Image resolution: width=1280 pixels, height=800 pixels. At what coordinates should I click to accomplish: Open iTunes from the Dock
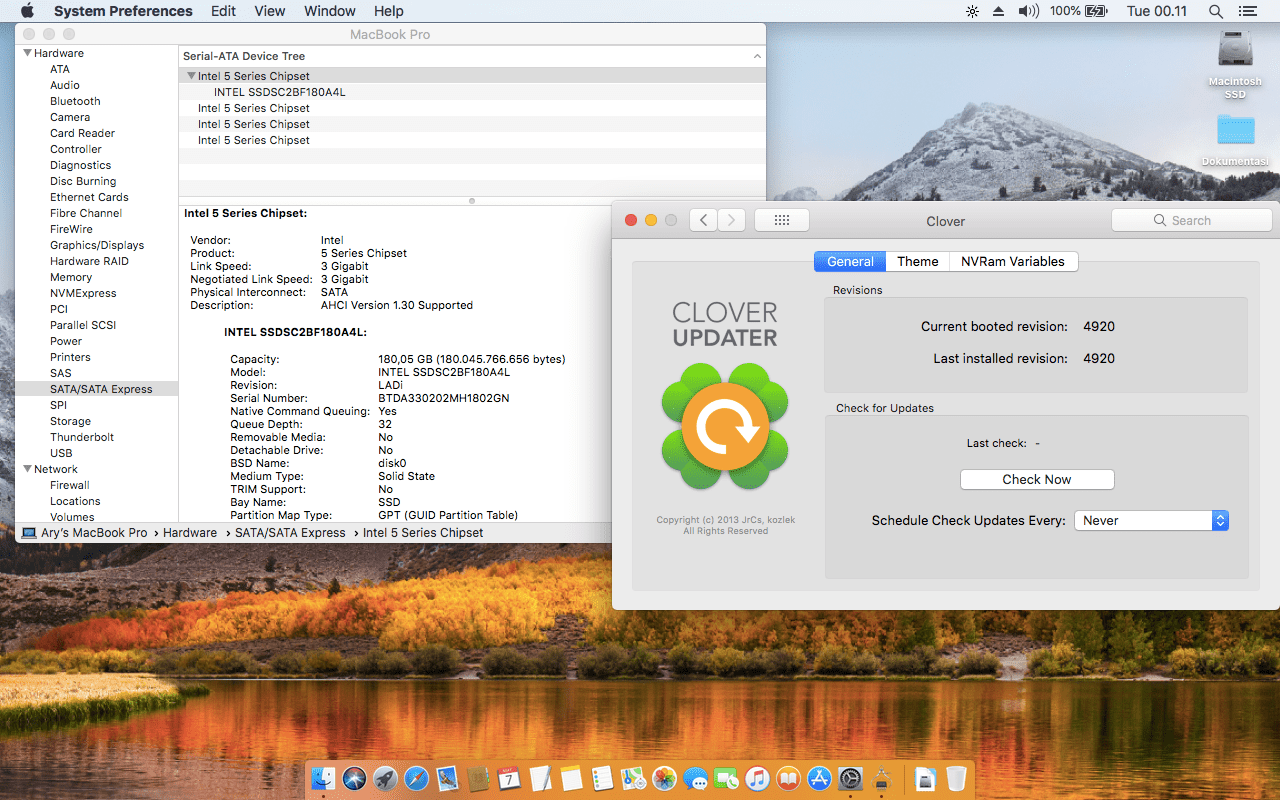click(x=757, y=779)
